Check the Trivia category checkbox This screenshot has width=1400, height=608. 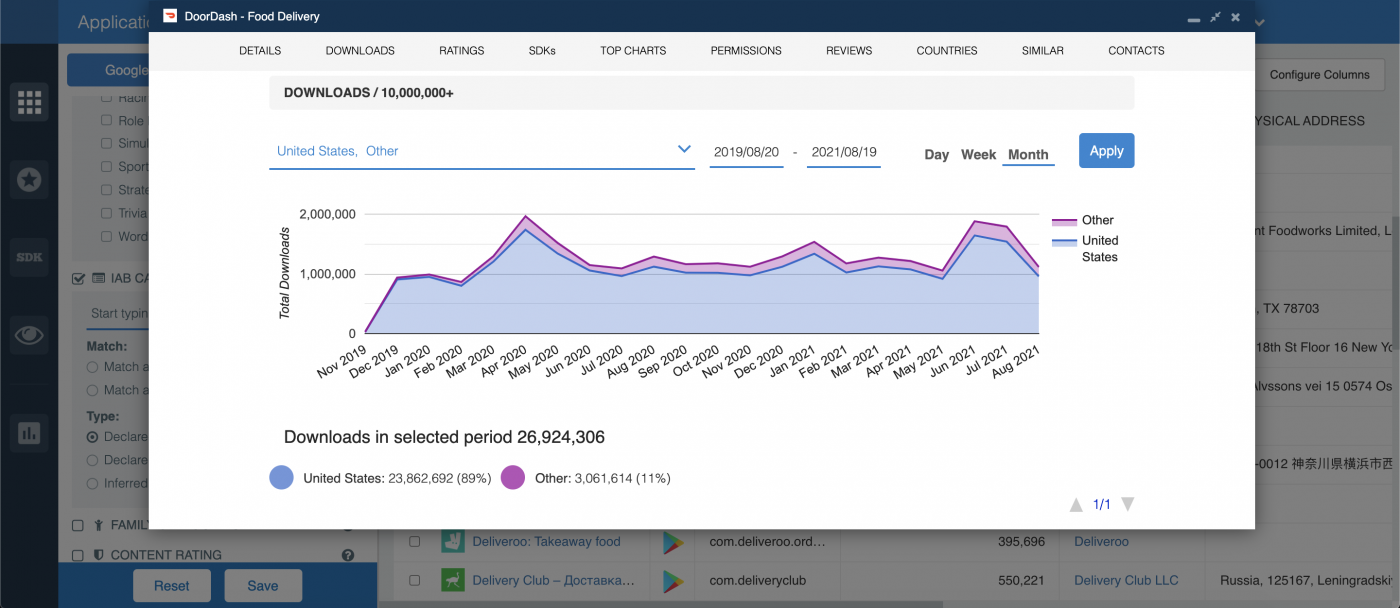tap(106, 213)
